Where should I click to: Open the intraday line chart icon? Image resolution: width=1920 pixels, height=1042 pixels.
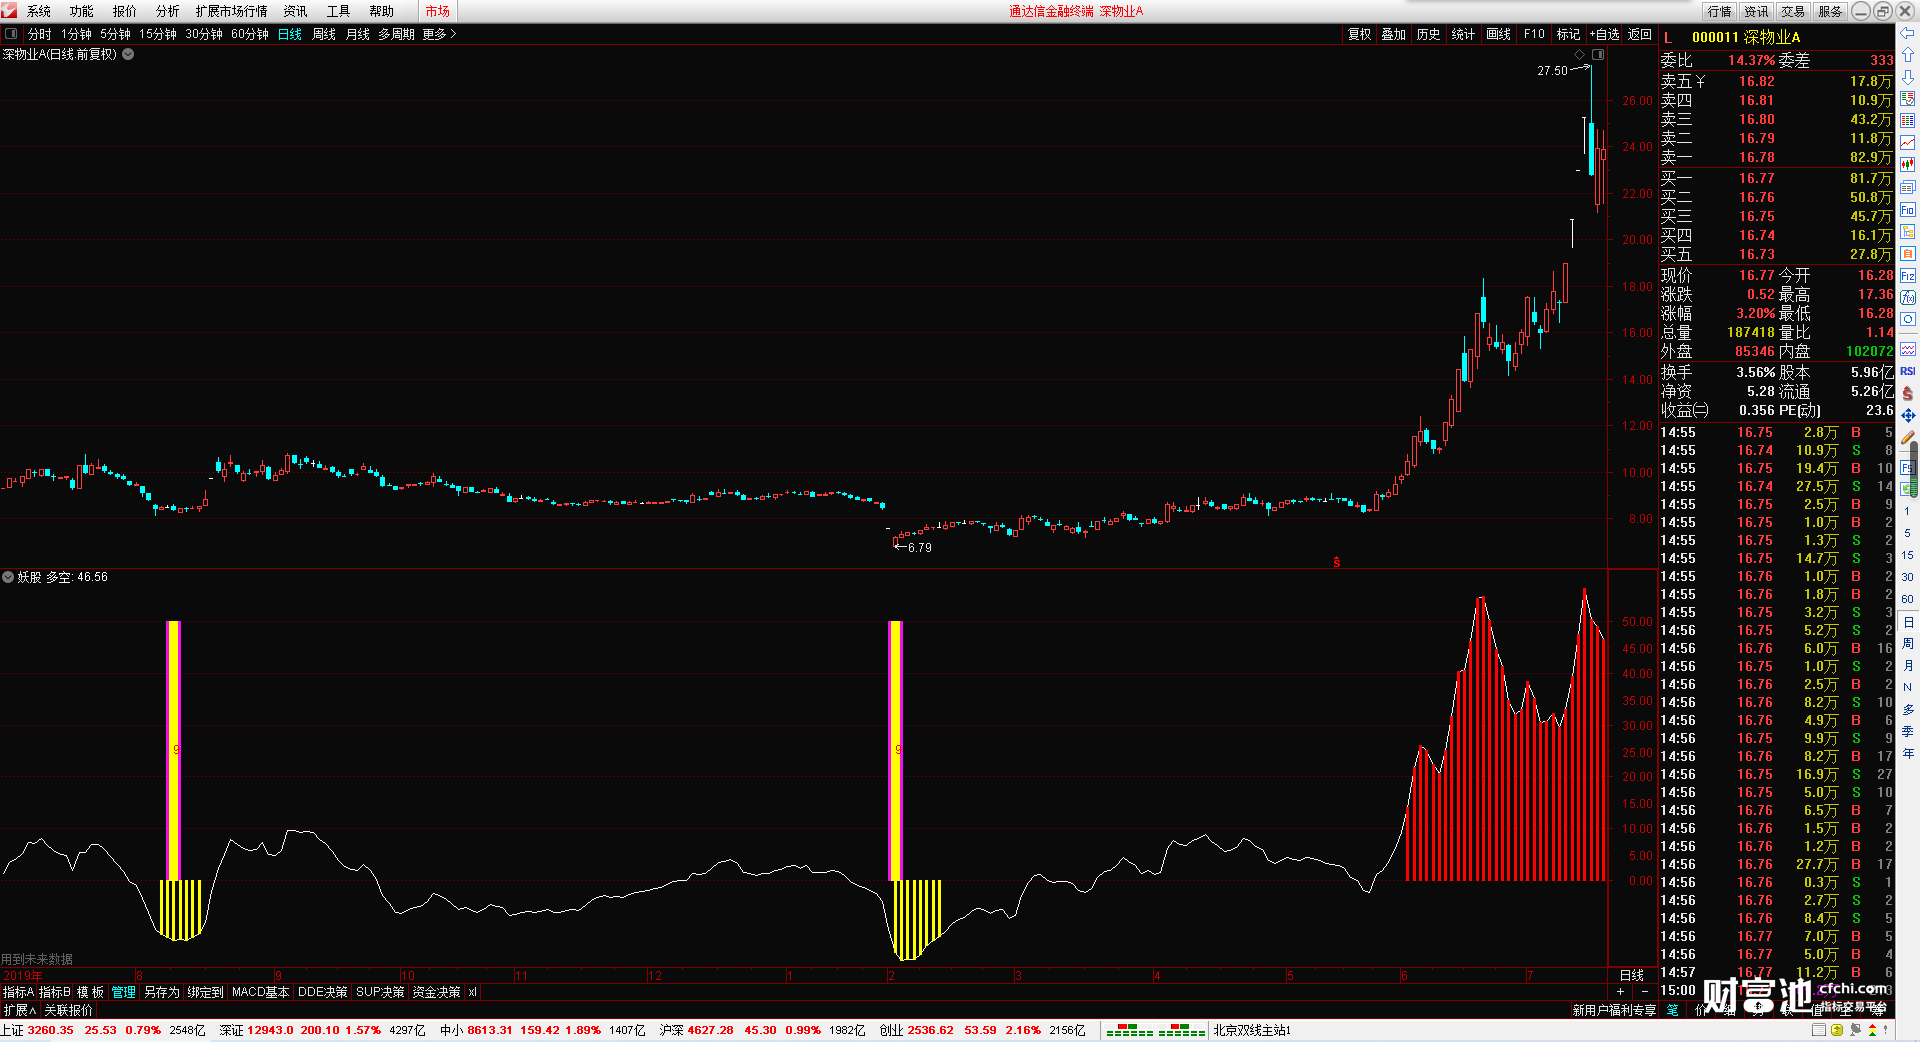(1908, 143)
